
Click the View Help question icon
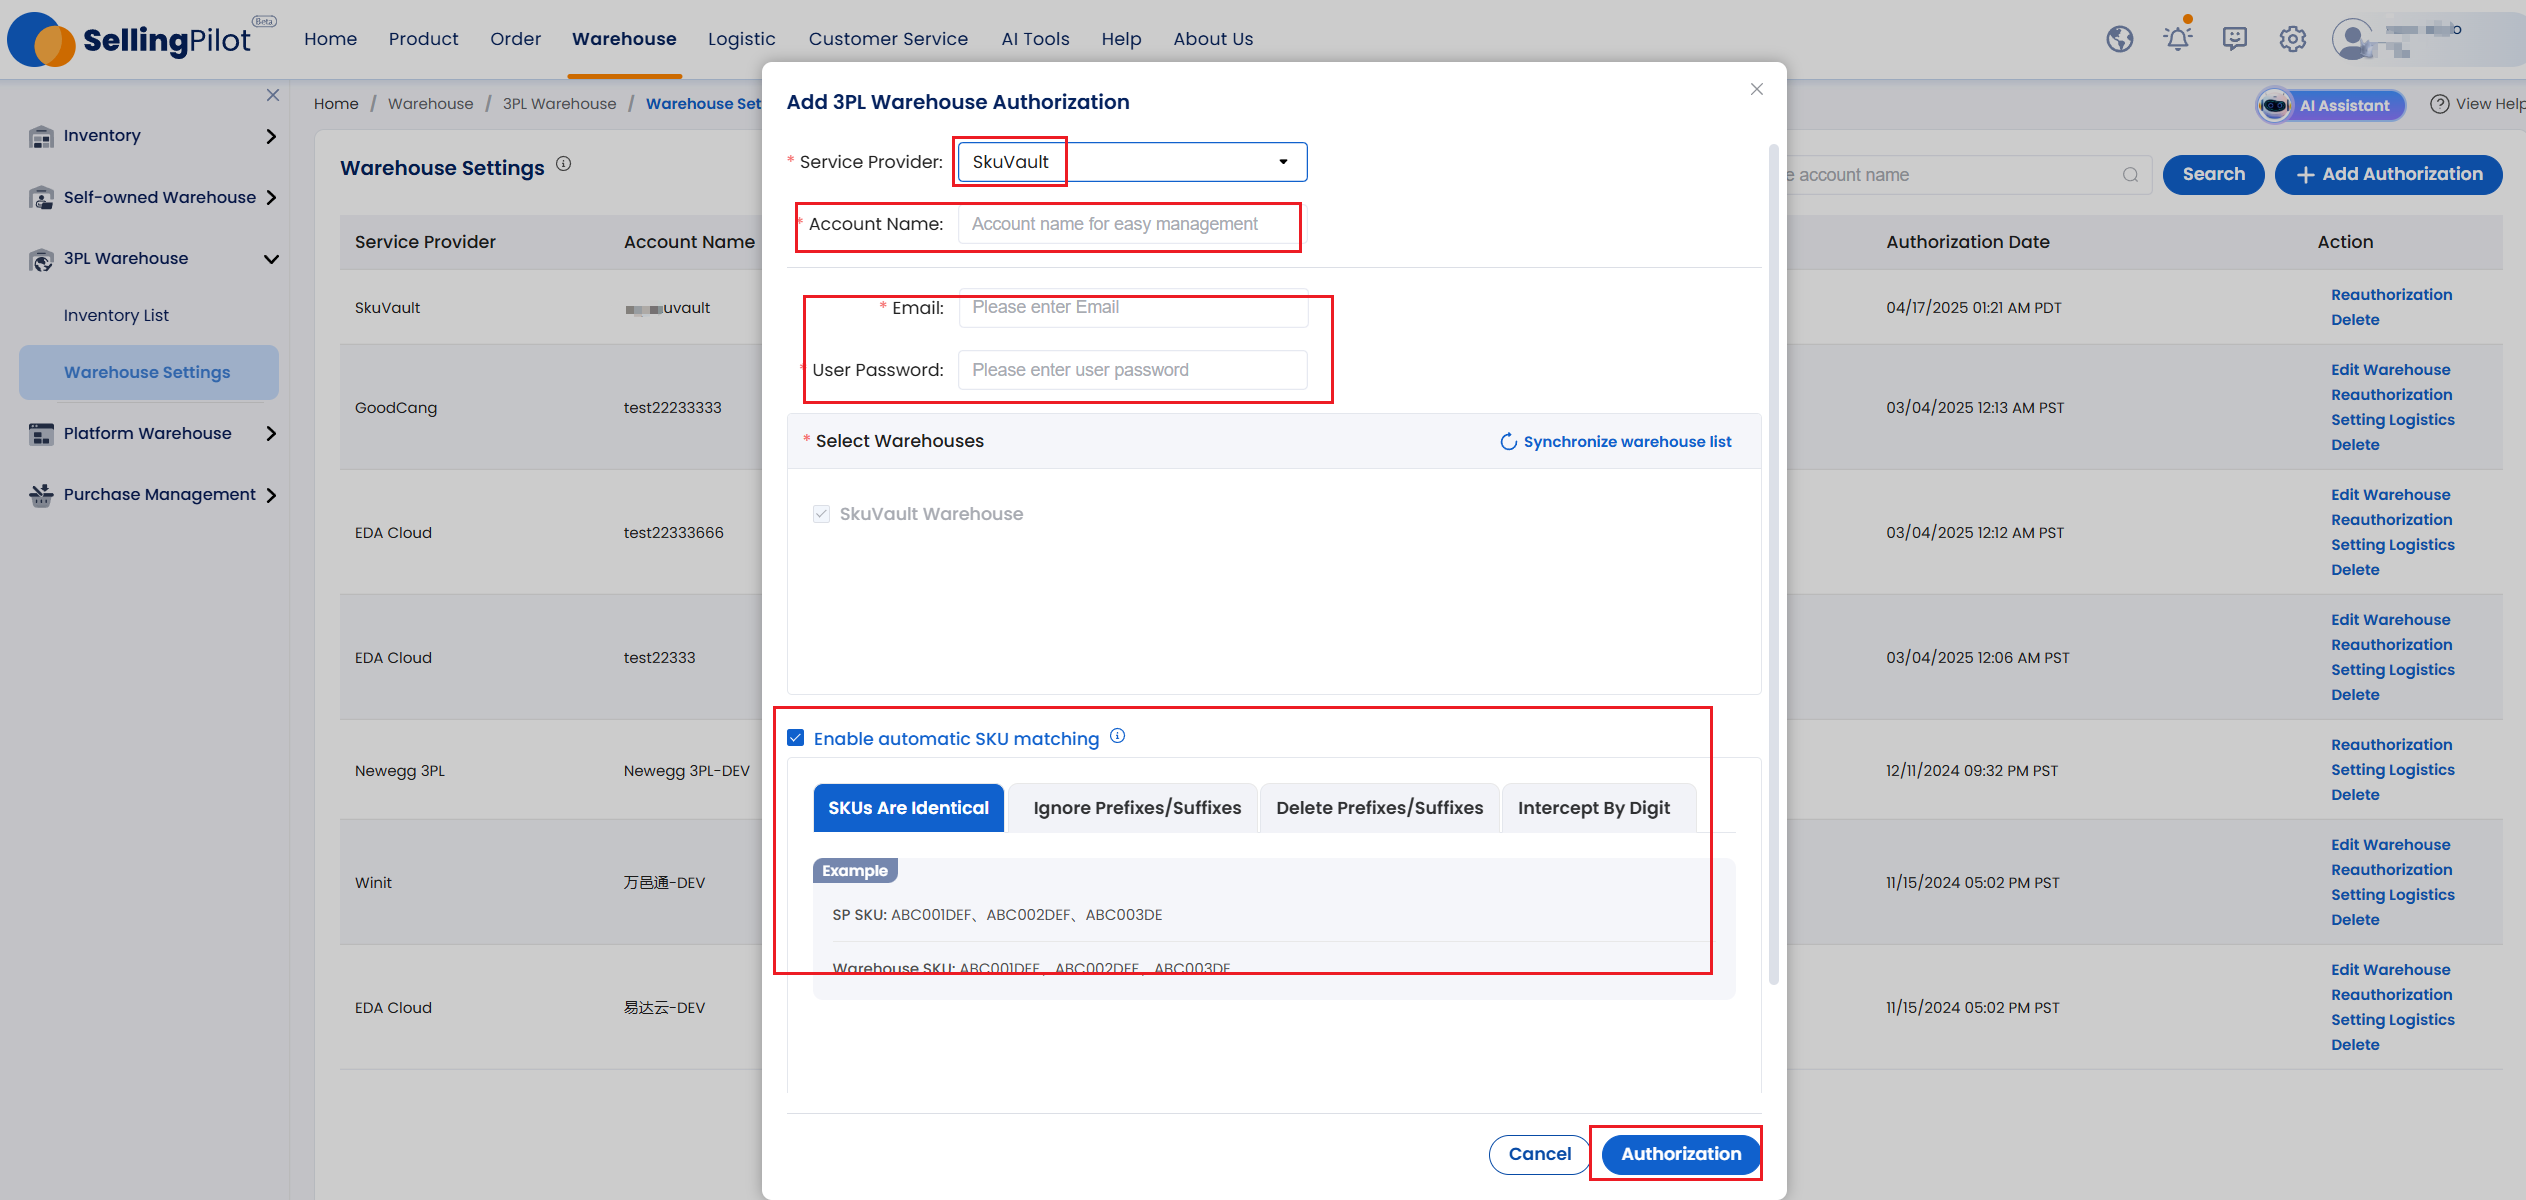[x=2439, y=104]
